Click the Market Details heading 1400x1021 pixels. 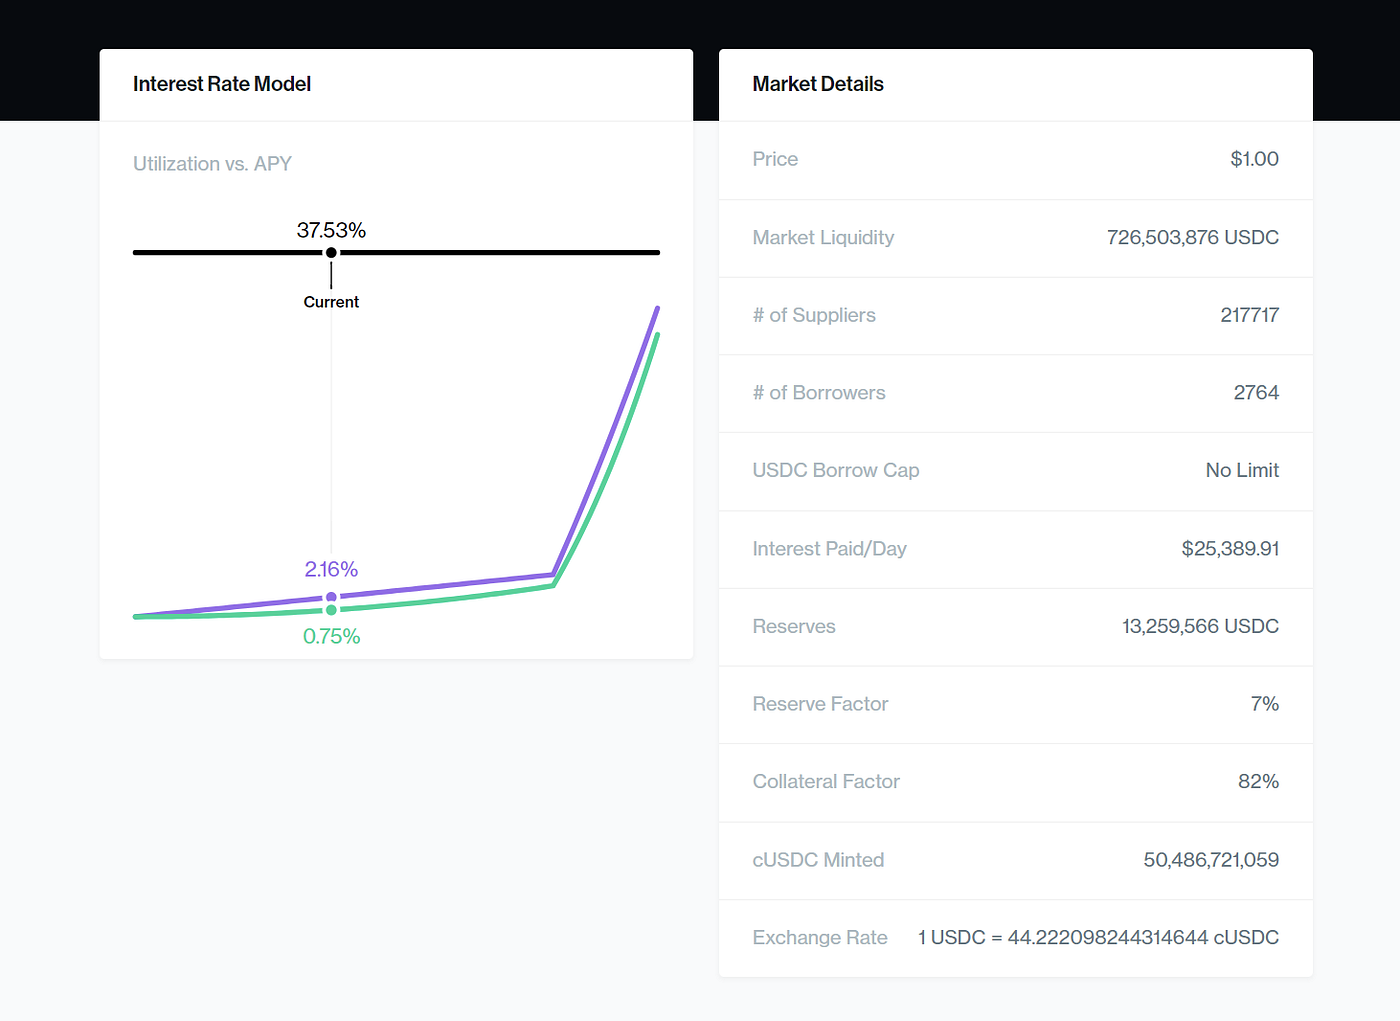(818, 84)
